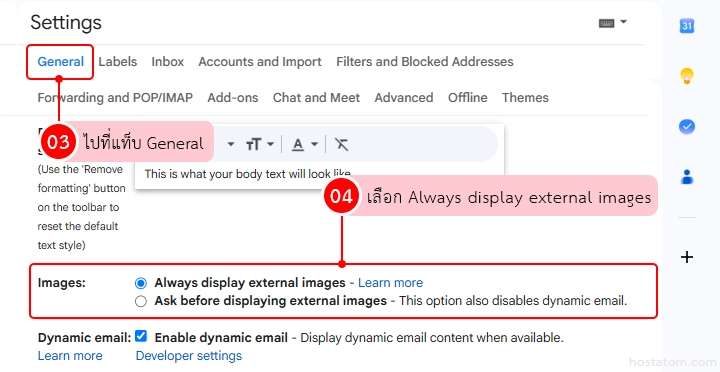Open Google Keep lightbulb icon

(x=686, y=76)
